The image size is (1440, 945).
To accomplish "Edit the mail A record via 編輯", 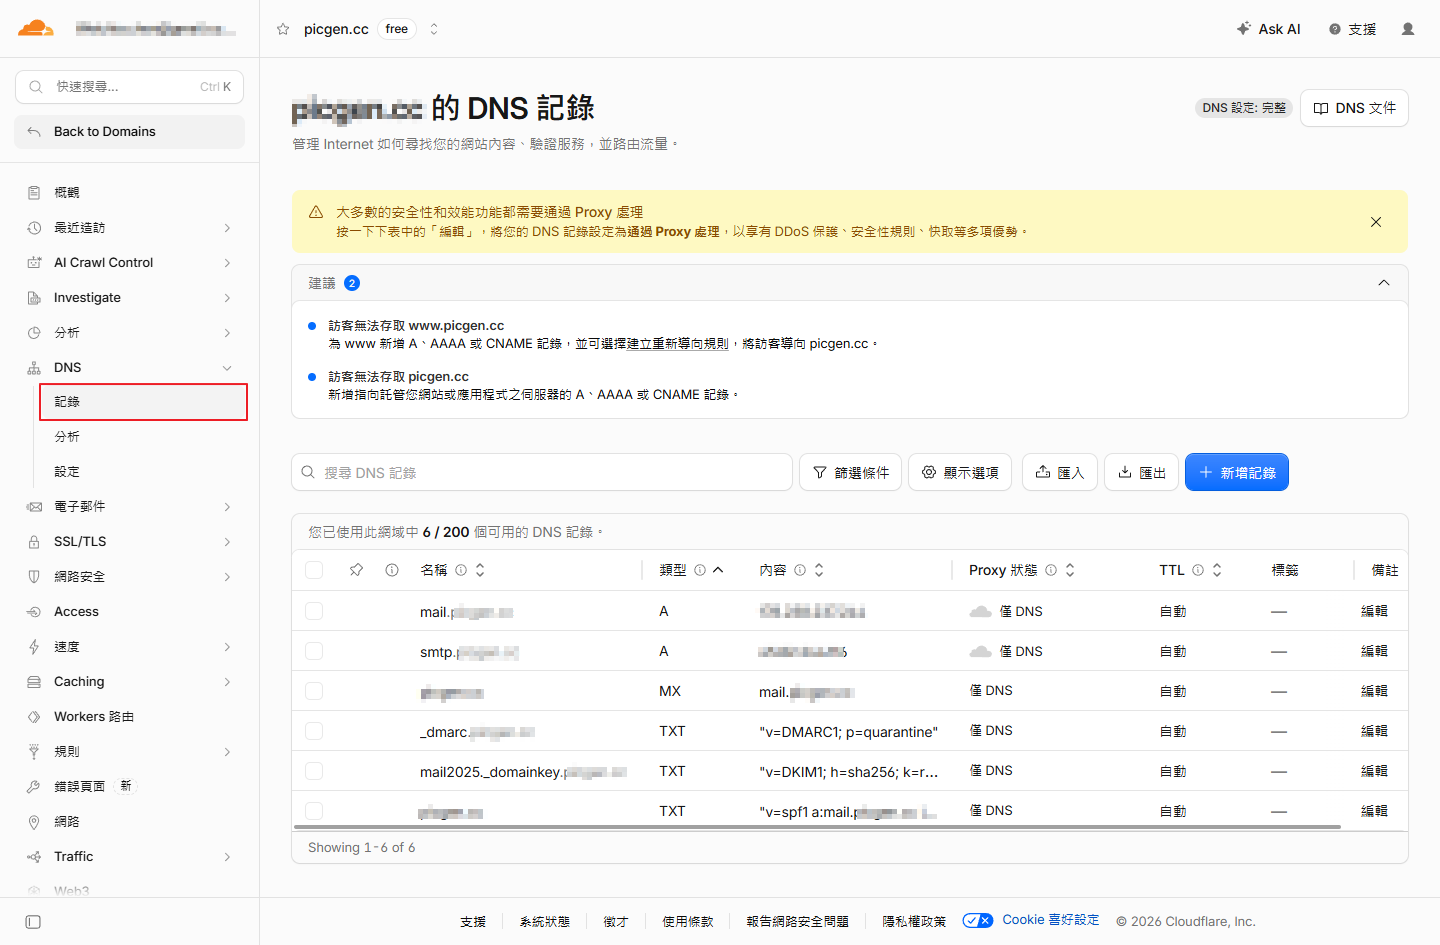I will pyautogui.click(x=1374, y=611).
